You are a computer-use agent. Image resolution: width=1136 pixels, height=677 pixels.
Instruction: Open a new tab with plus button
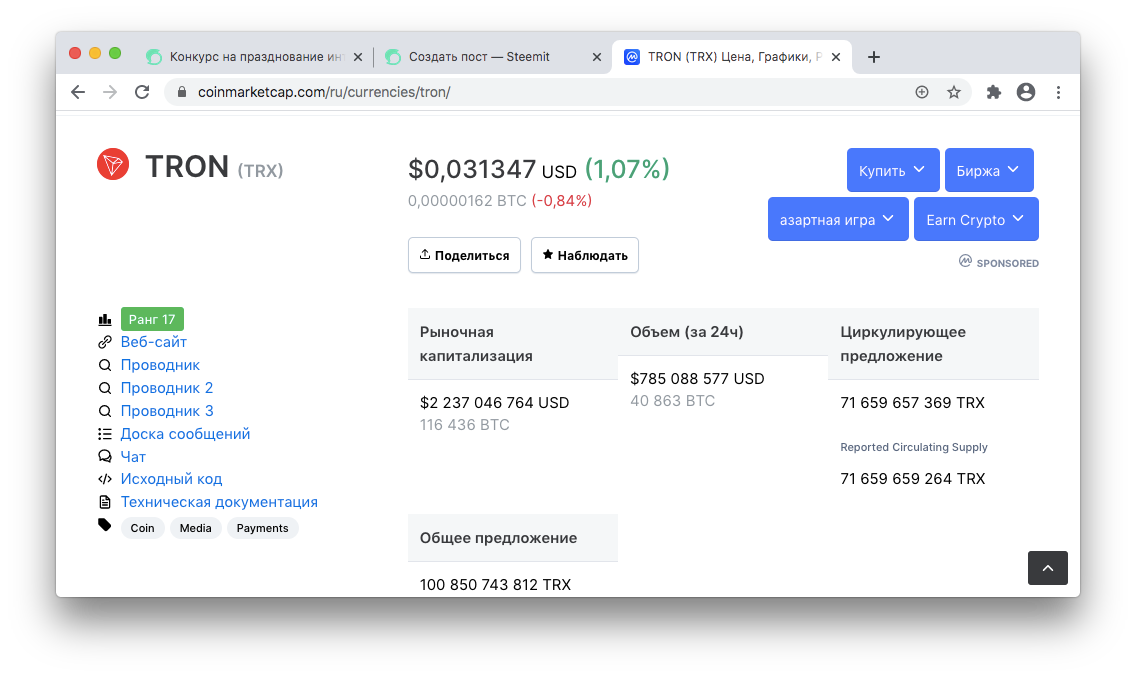click(874, 57)
